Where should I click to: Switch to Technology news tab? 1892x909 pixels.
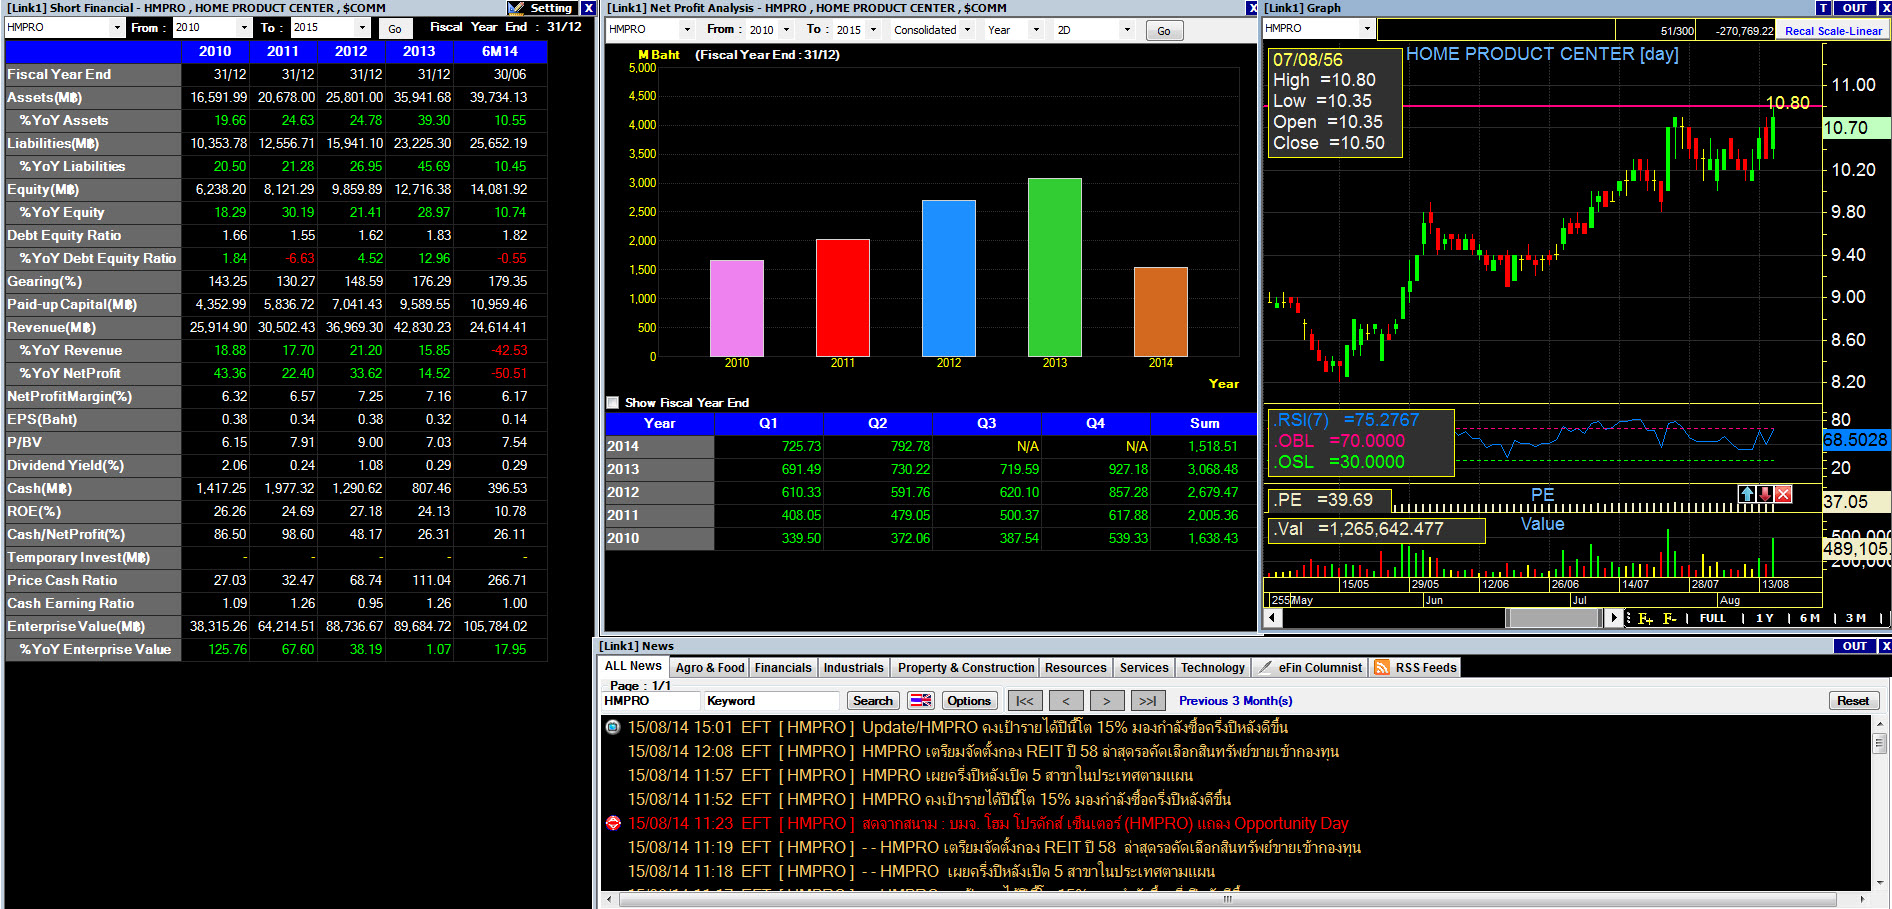click(x=1213, y=668)
